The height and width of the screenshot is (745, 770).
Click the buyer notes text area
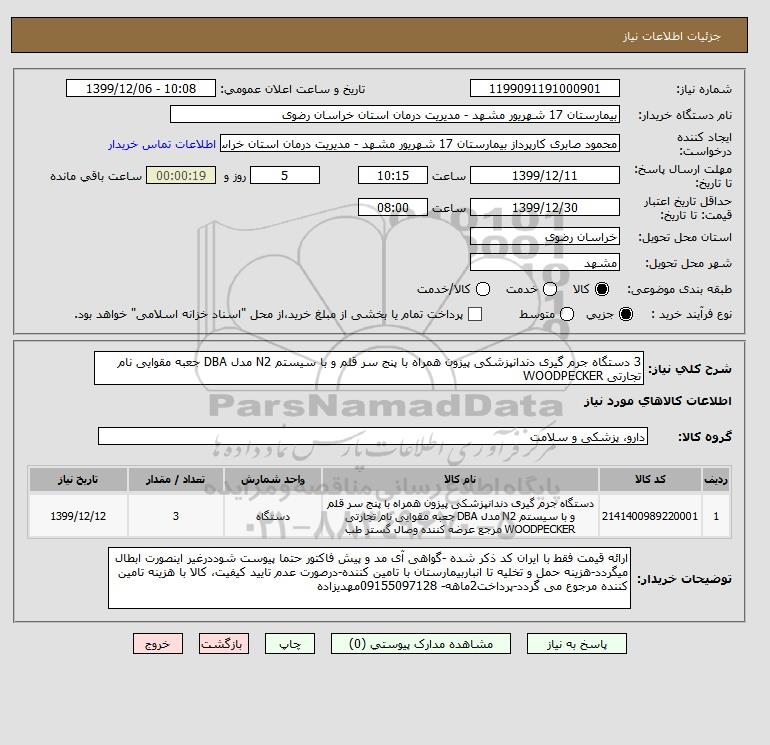[x=369, y=579]
